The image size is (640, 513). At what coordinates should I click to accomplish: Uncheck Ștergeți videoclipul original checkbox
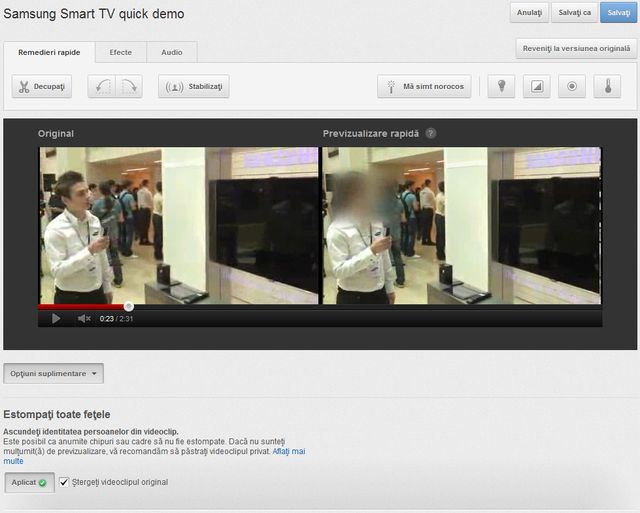[64, 482]
